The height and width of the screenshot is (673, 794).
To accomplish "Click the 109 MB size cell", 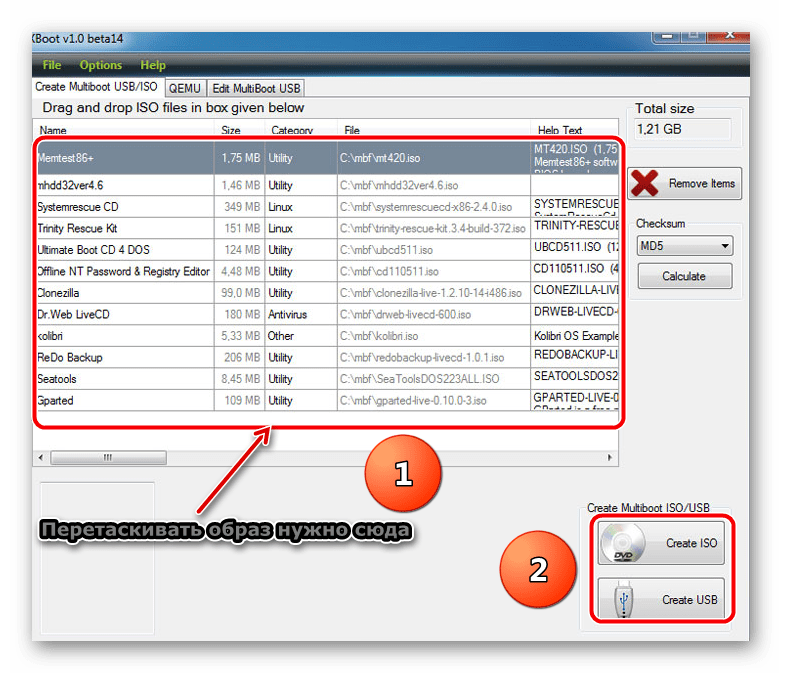I will click(242, 401).
